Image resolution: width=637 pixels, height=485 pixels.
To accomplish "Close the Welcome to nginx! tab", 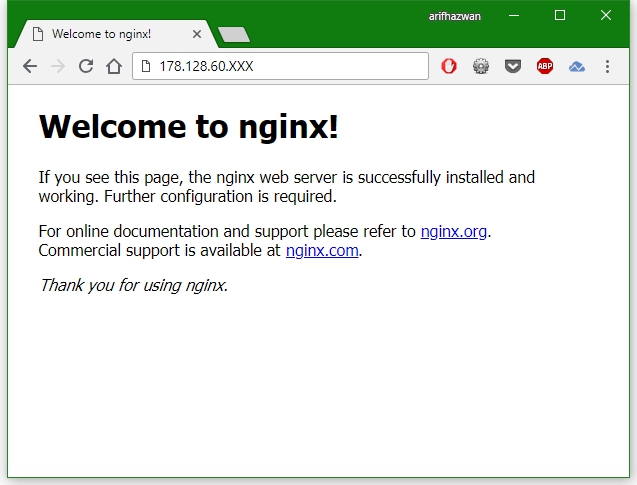I will tap(197, 34).
